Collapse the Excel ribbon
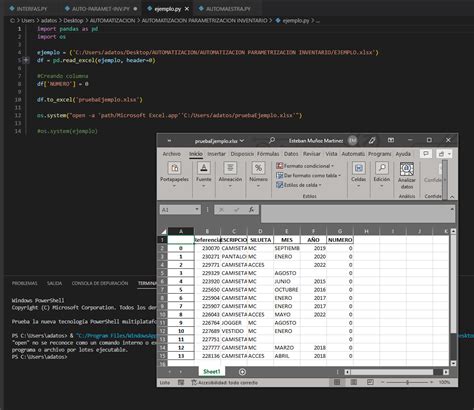The image size is (474, 410). coord(452,197)
